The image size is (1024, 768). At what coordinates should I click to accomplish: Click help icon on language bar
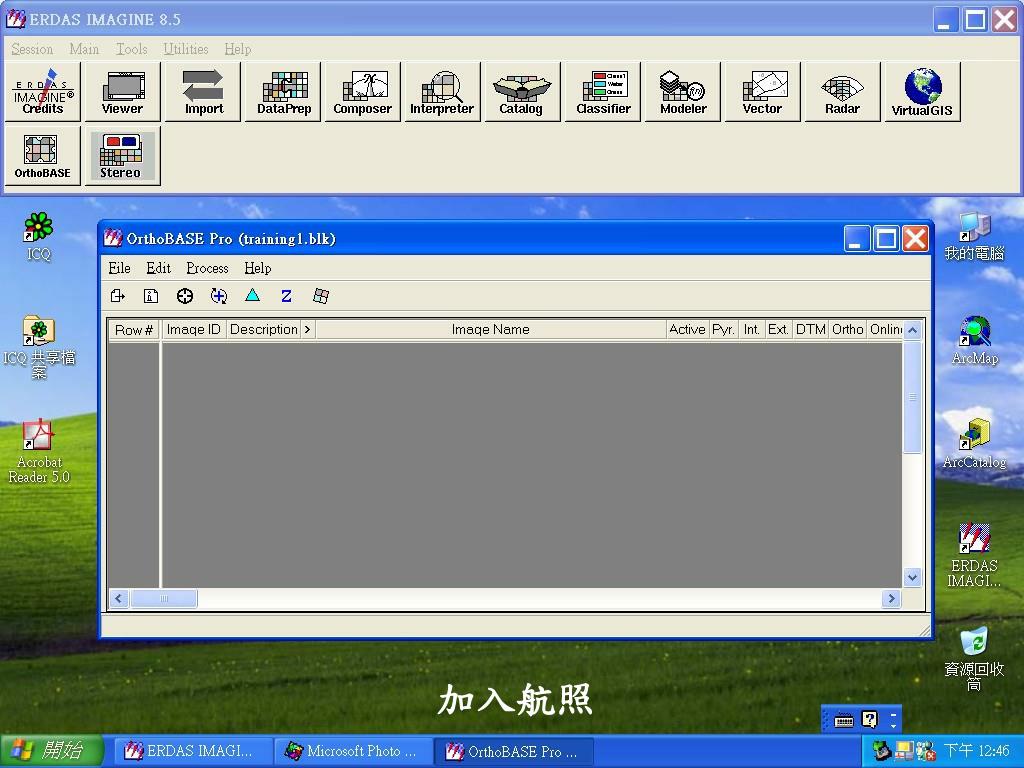tap(870, 720)
